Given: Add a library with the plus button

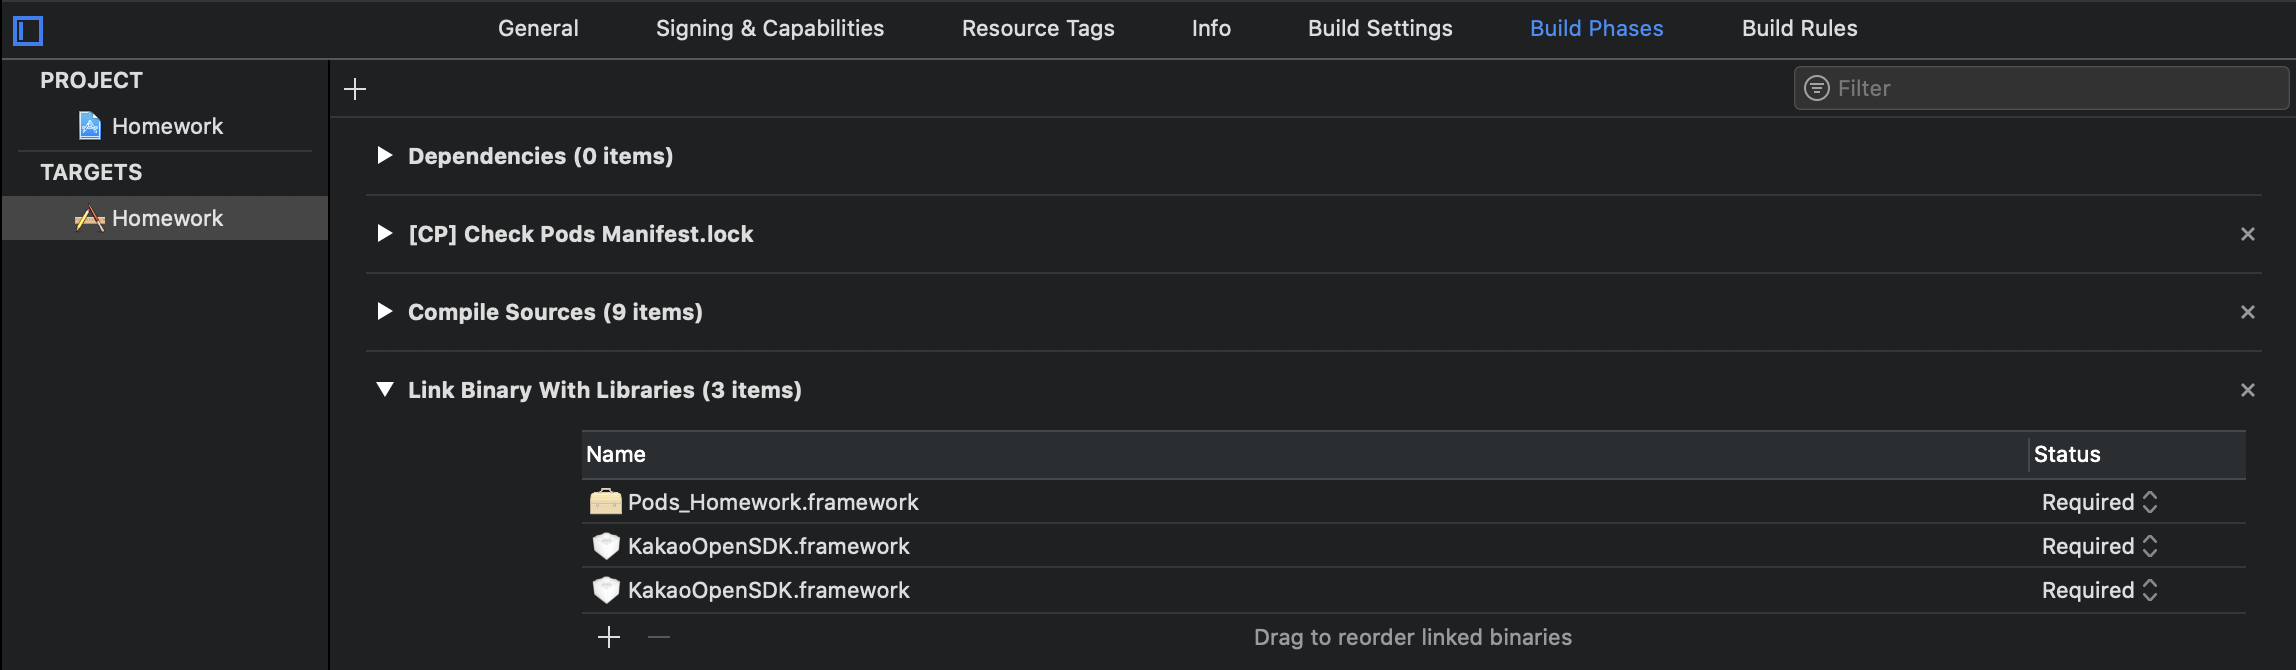Looking at the screenshot, I should click(609, 637).
